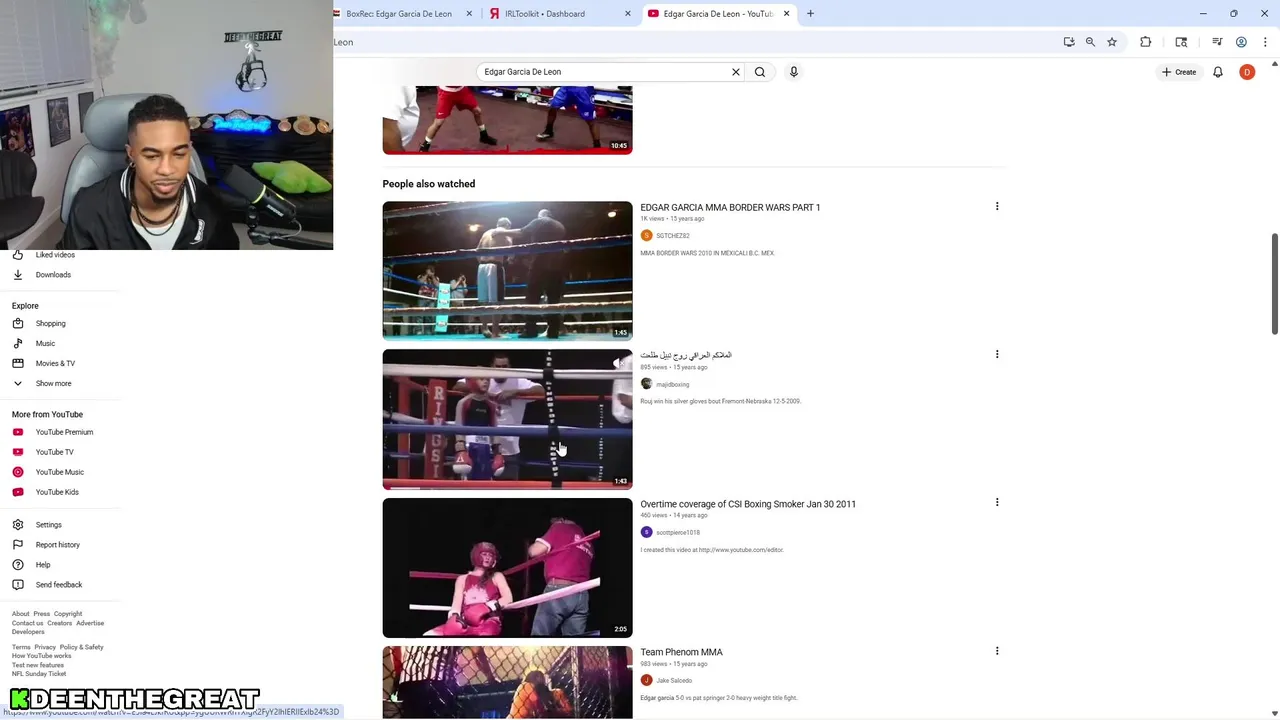The width and height of the screenshot is (1280, 720).
Task: Open How YouTube works footer link
Action: pyautogui.click(x=42, y=656)
